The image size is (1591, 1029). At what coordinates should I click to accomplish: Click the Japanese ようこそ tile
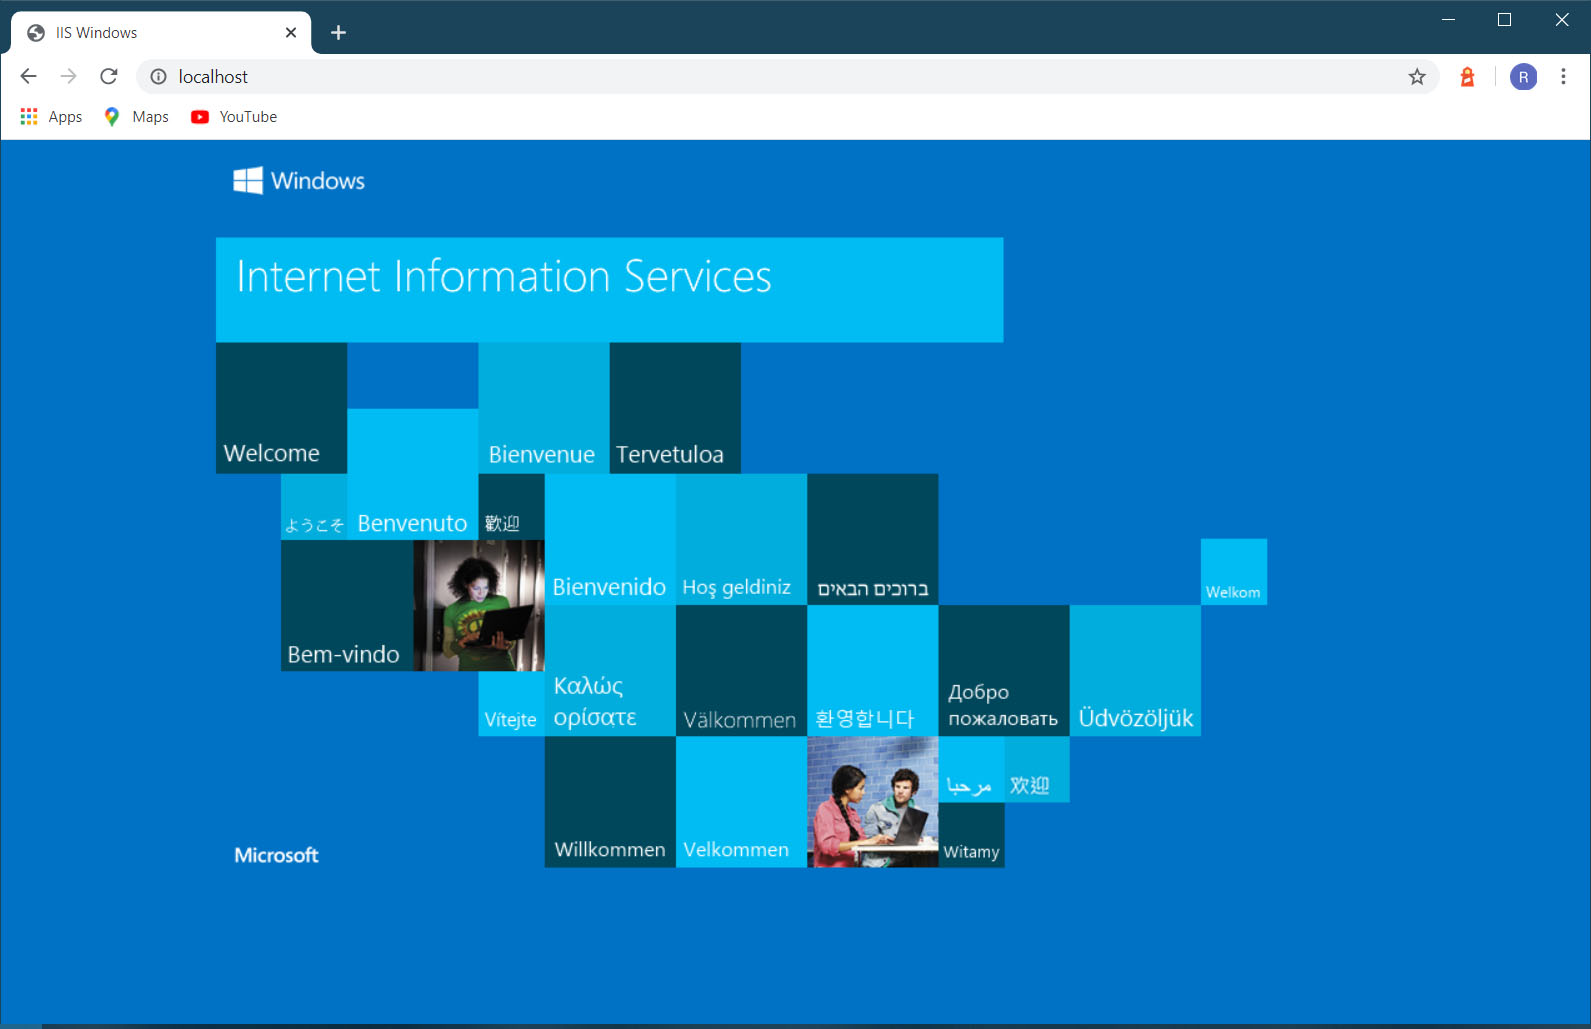[x=314, y=507]
